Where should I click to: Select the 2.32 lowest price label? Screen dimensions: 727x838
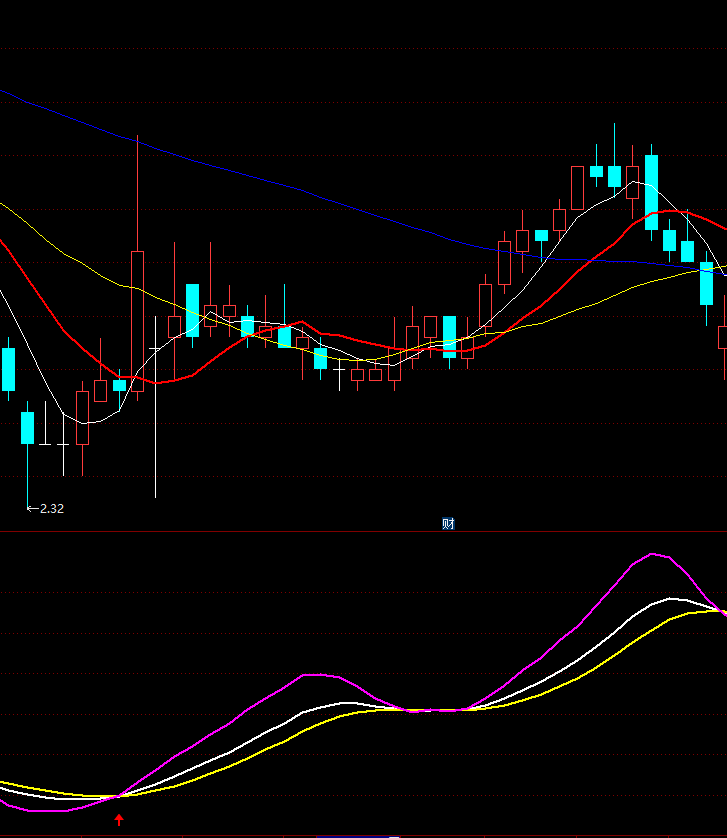pos(52,509)
